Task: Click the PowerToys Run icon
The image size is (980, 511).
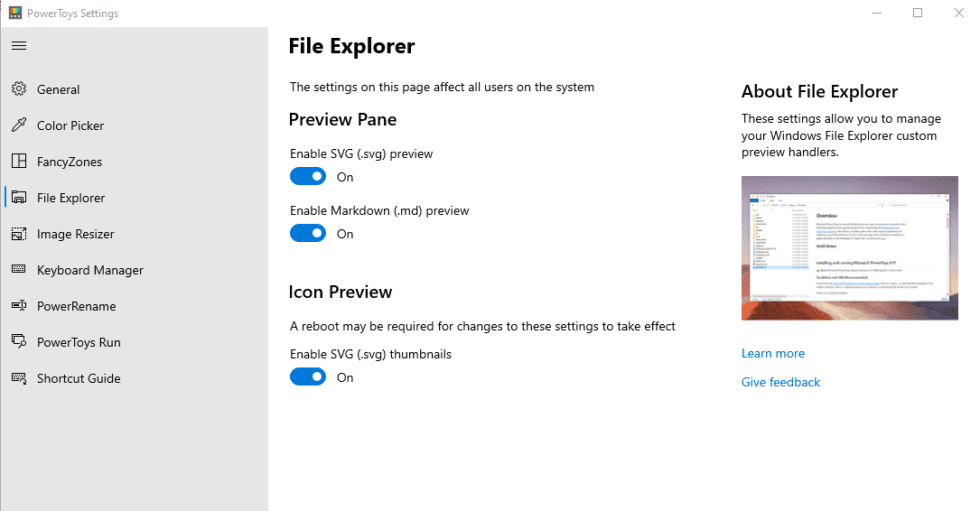Action: [19, 342]
